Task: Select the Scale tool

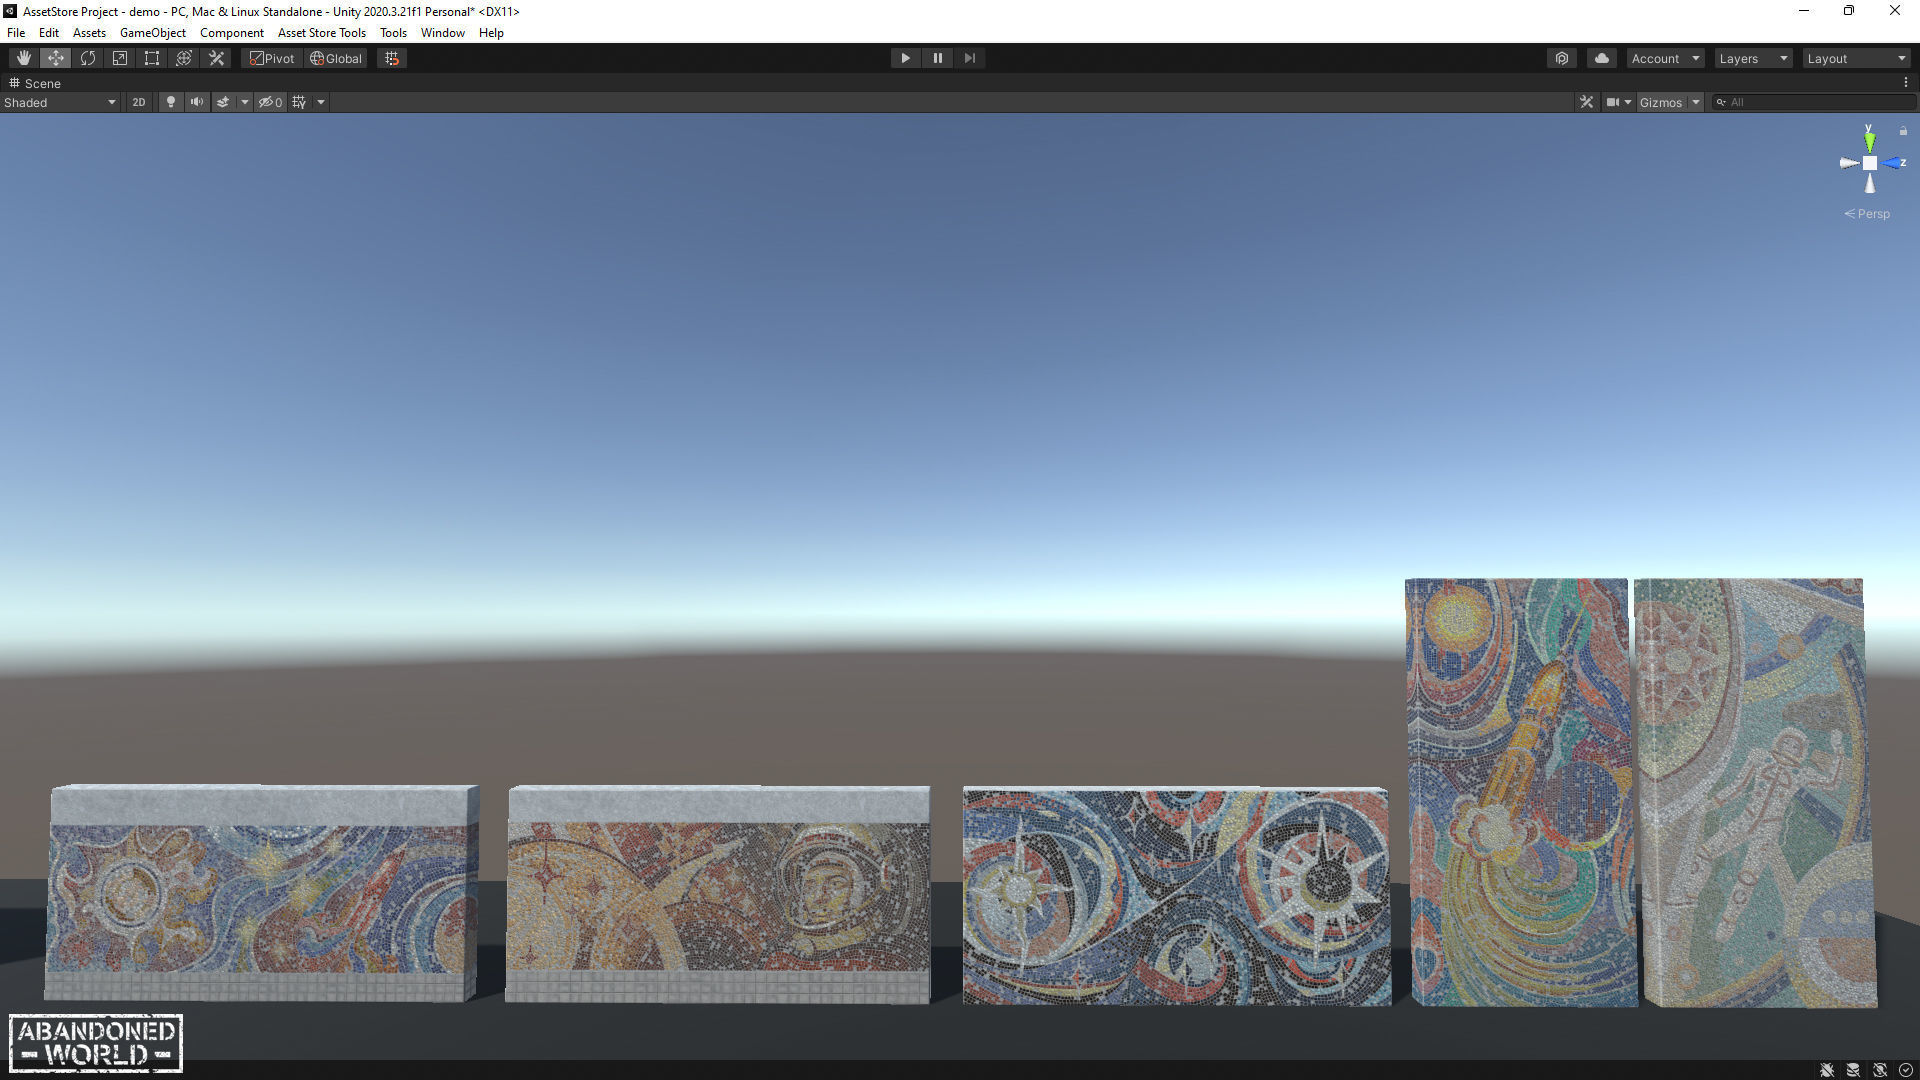Action: [120, 58]
